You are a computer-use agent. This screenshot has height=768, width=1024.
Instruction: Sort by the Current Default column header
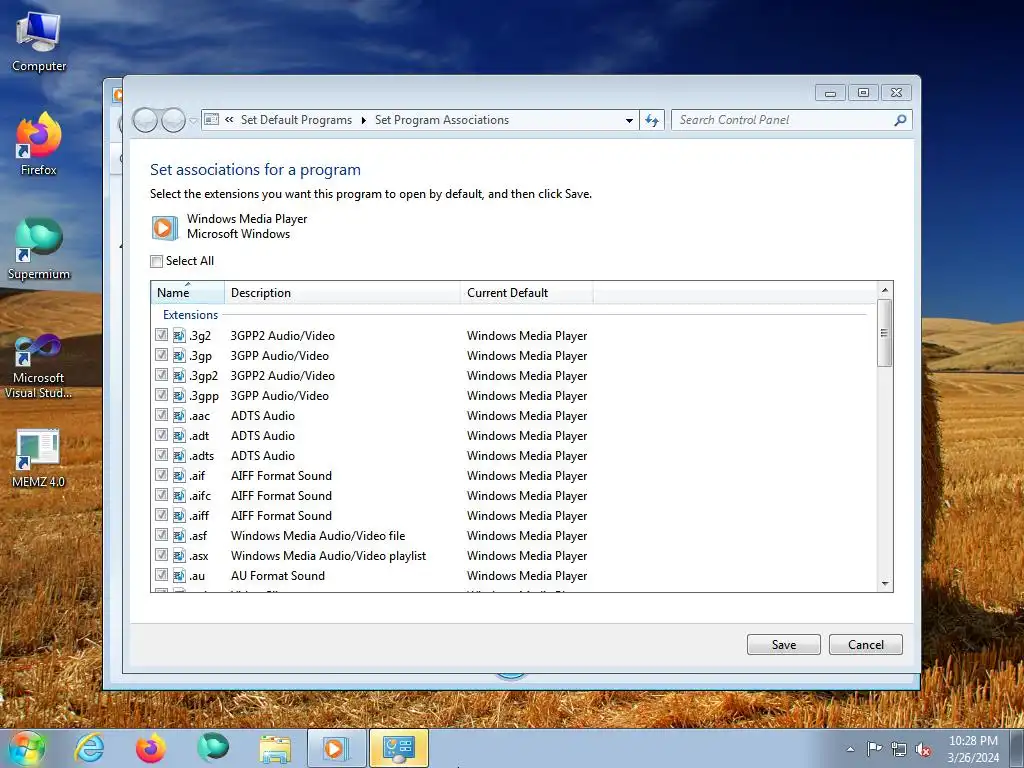[527, 293]
